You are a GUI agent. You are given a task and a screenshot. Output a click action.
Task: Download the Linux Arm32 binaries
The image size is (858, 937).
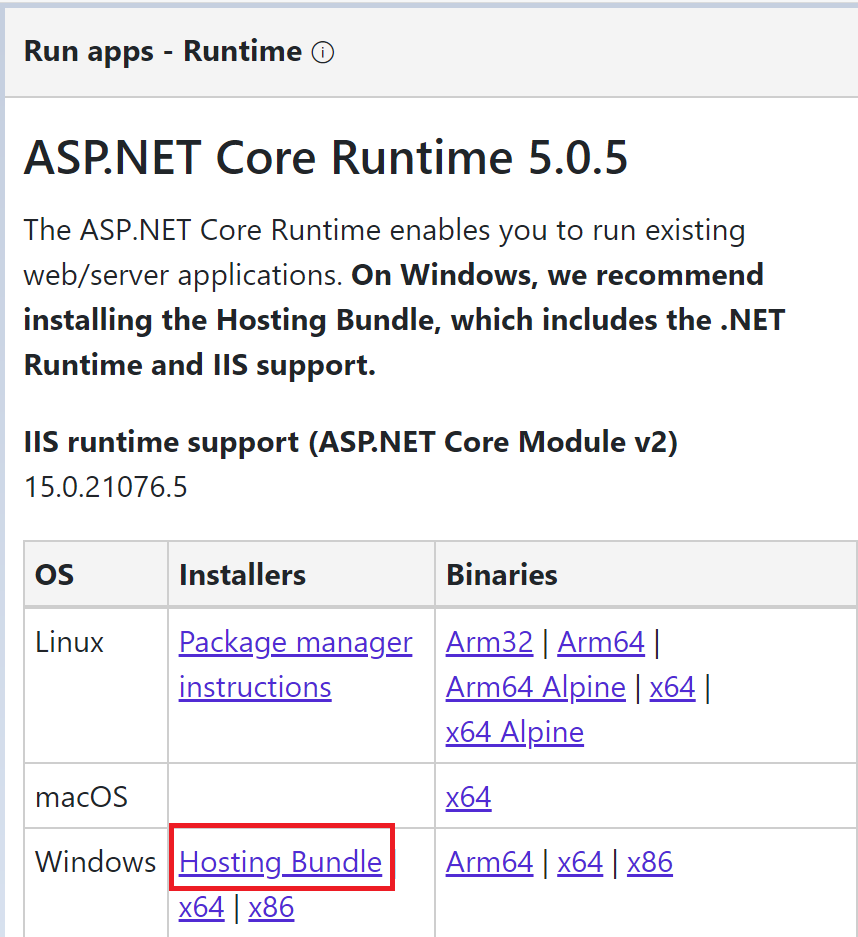click(489, 642)
